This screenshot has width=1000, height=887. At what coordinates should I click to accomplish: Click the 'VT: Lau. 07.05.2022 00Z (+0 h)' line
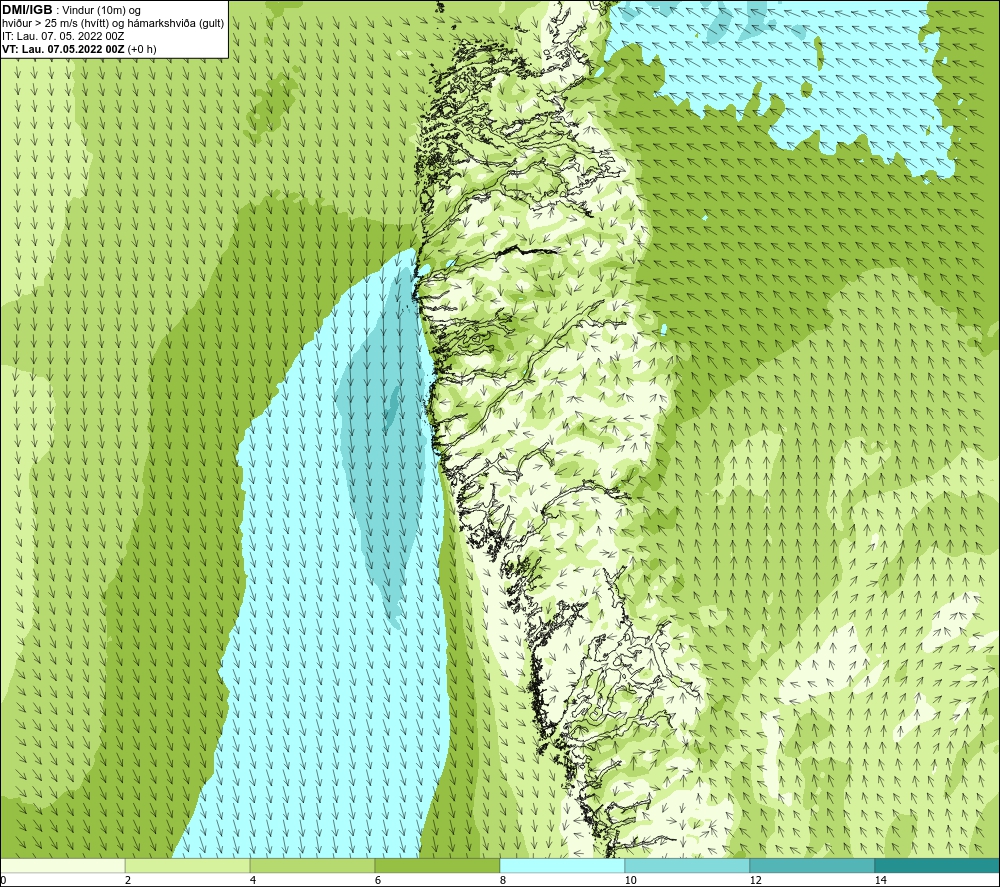coord(79,49)
